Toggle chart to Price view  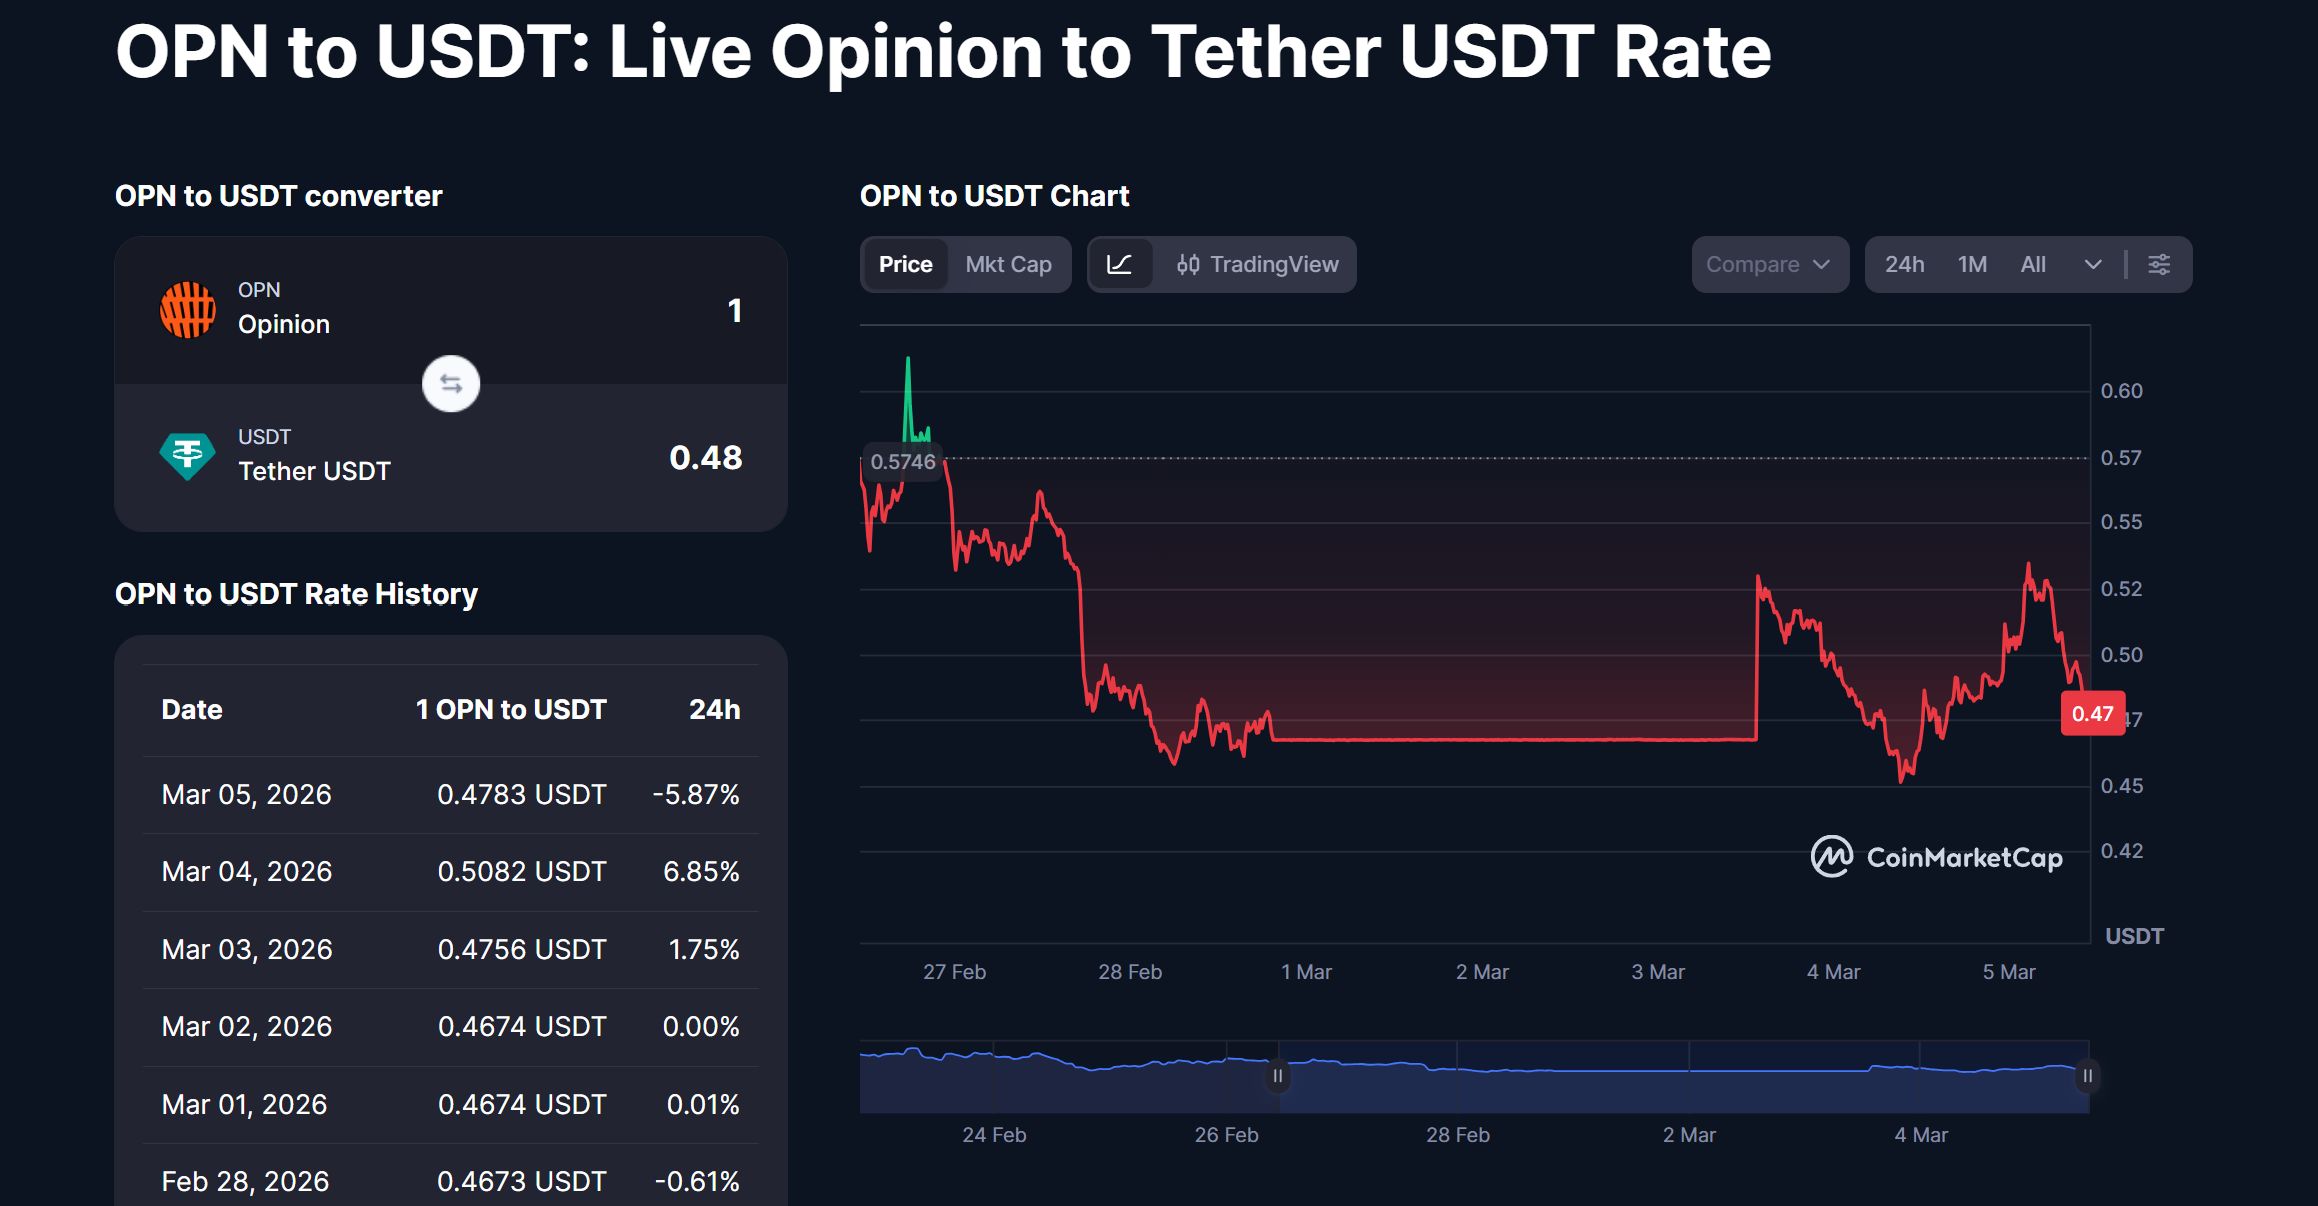[906, 265]
